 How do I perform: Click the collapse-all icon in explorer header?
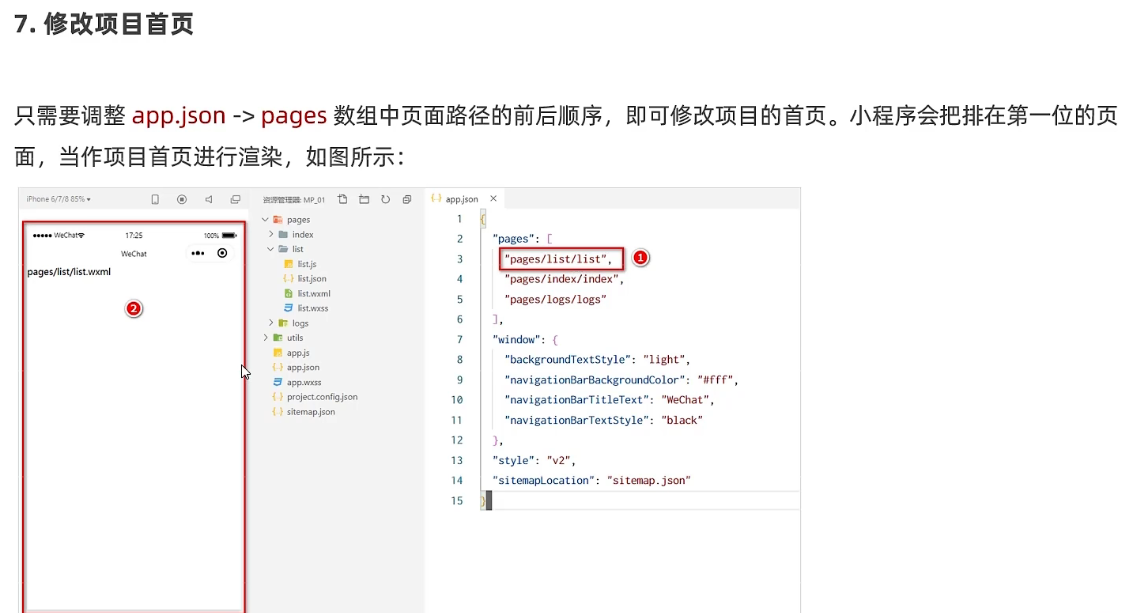[407, 200]
